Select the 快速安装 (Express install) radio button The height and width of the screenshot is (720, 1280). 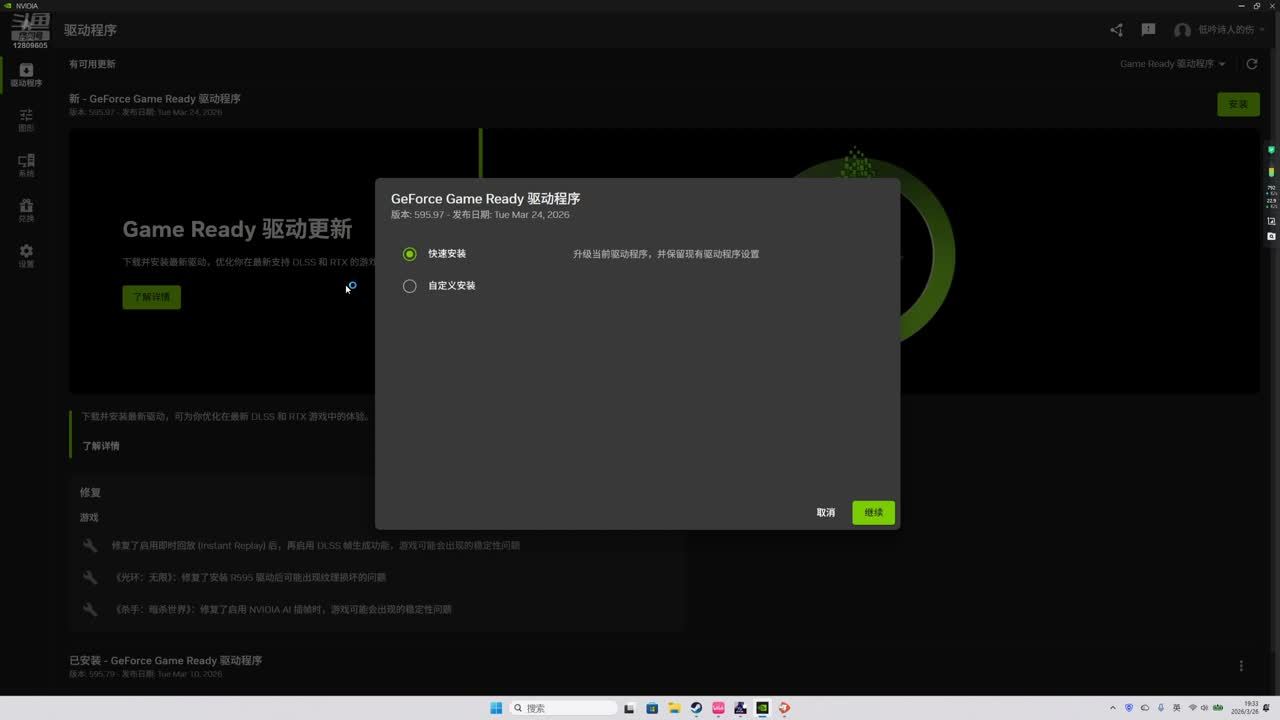409,254
